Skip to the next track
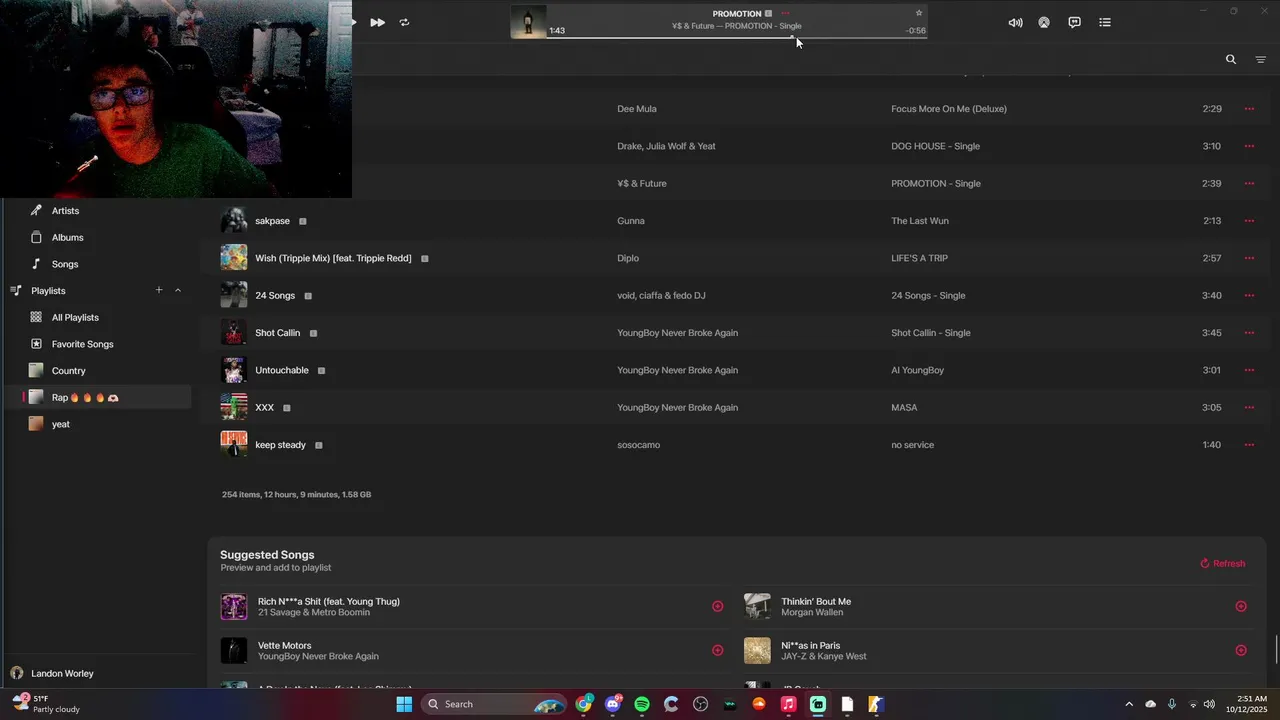This screenshot has height=720, width=1280. click(377, 22)
